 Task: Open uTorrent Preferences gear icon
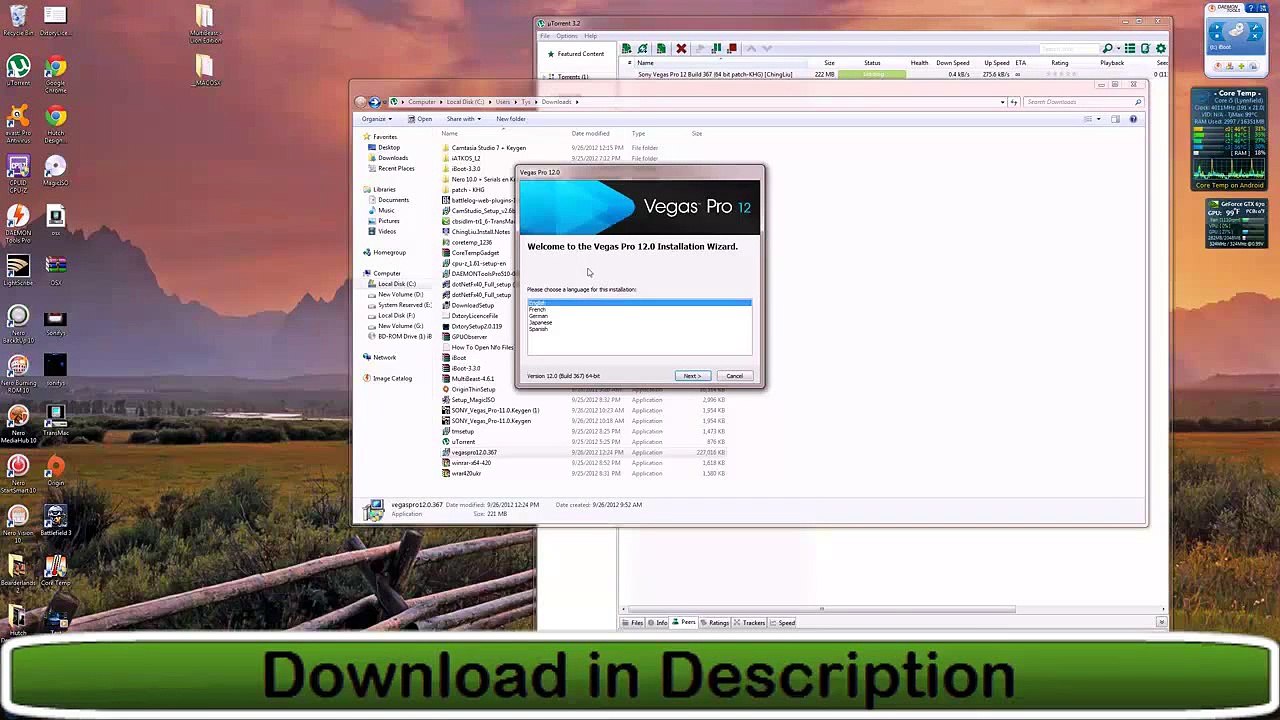click(1161, 48)
